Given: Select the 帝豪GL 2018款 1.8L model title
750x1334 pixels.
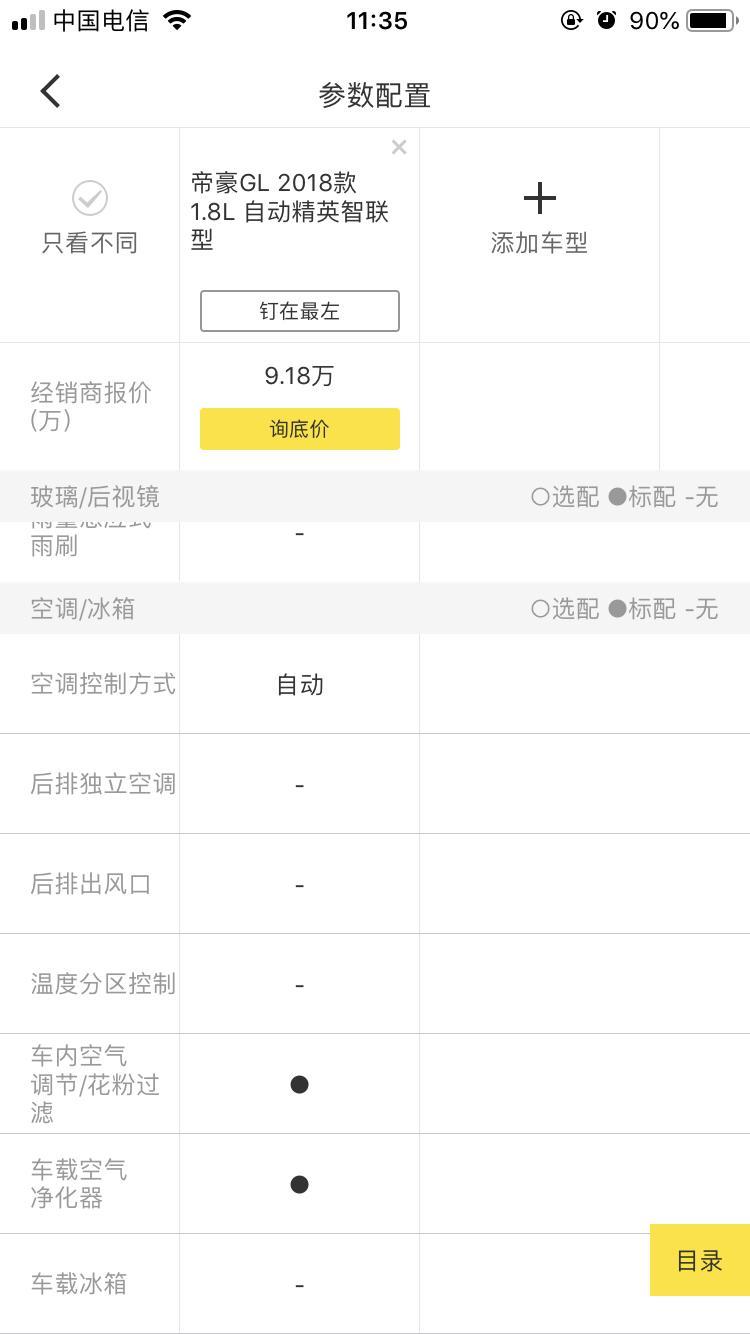Looking at the screenshot, I should [290, 211].
